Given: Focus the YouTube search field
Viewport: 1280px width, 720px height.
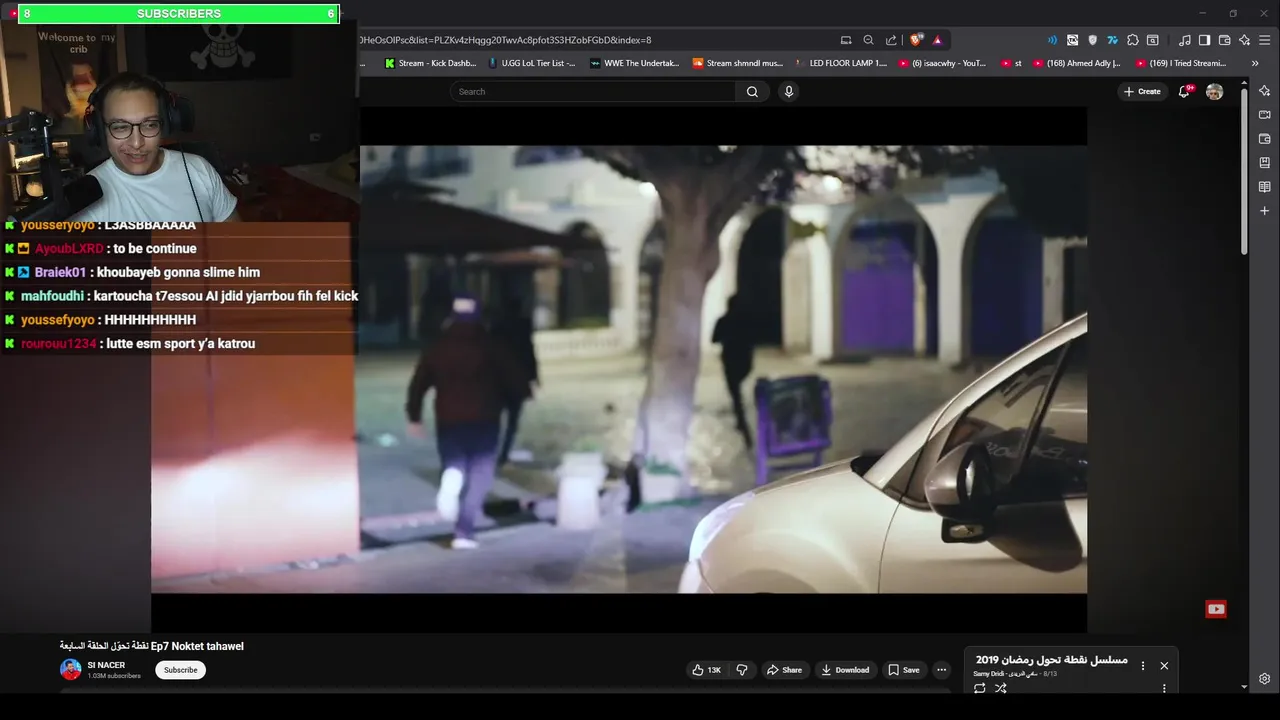Looking at the screenshot, I should click(x=593, y=91).
